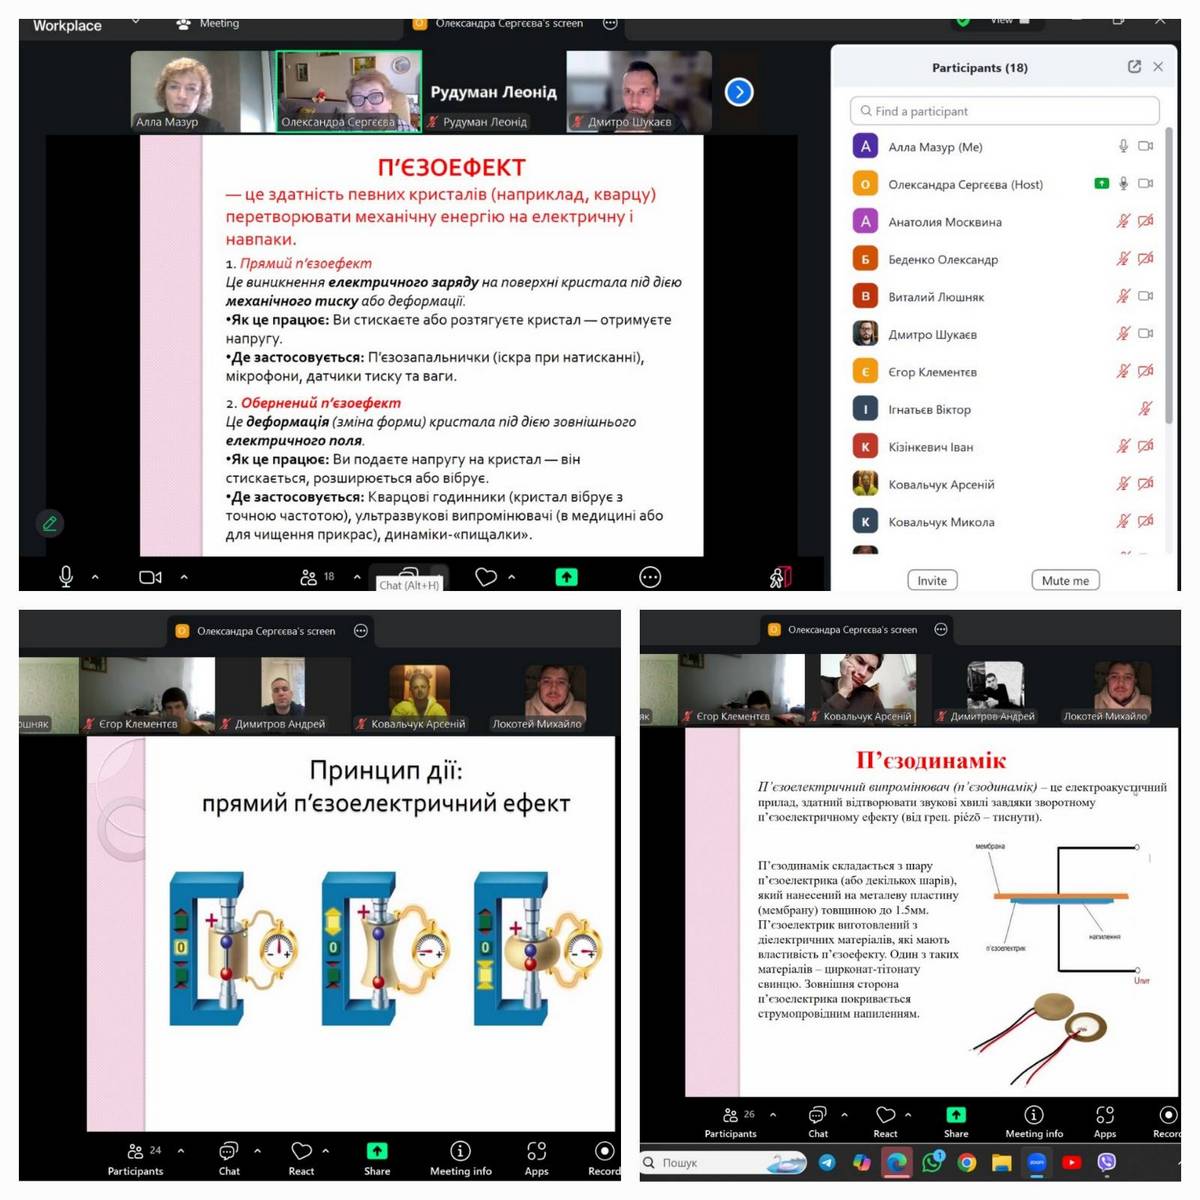Expand video options arrow next to camera
1200x1200 pixels.
click(184, 577)
